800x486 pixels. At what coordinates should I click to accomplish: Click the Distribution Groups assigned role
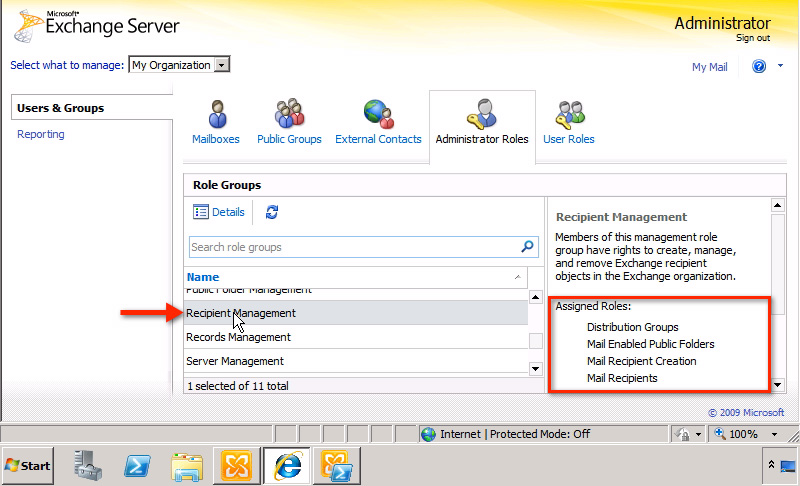[x=633, y=327]
